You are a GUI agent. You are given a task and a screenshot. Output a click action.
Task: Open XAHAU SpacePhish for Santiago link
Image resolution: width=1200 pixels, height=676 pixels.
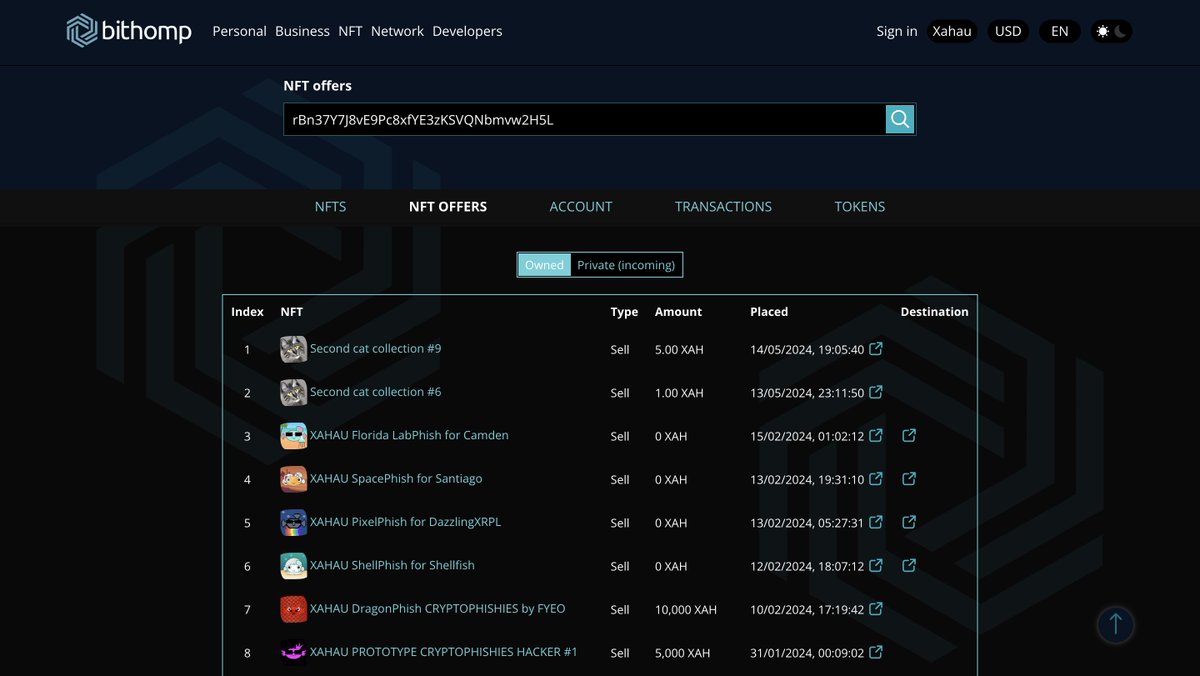click(396, 479)
